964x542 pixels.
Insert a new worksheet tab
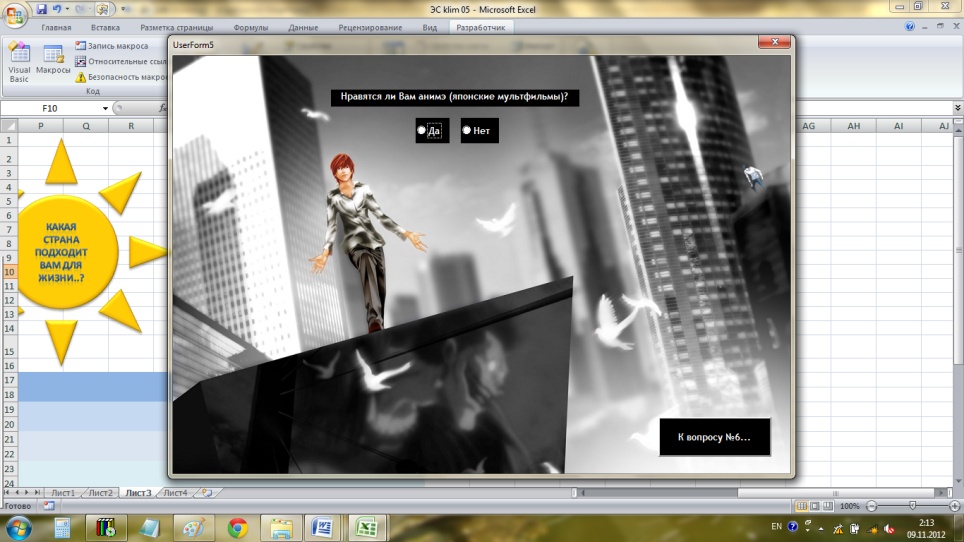pyautogui.click(x=207, y=493)
